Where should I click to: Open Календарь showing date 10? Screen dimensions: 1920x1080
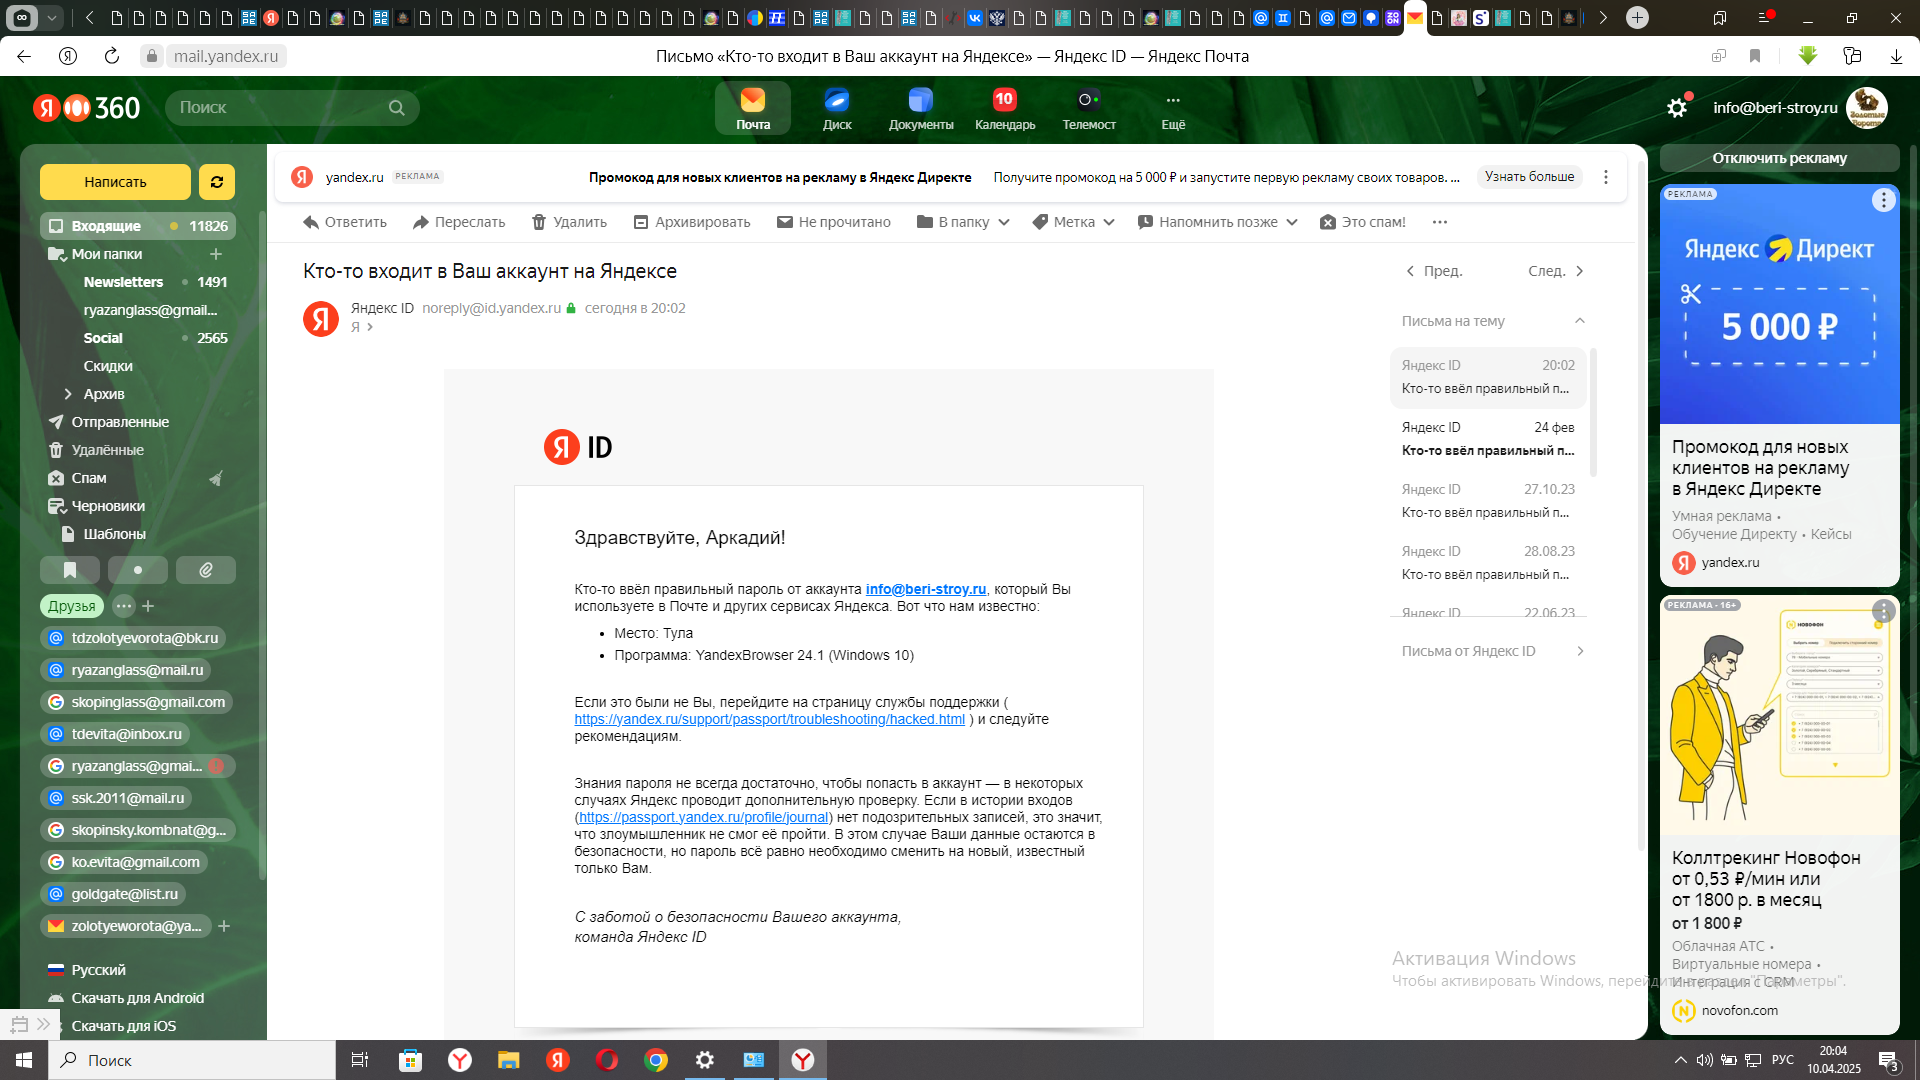pyautogui.click(x=1005, y=108)
